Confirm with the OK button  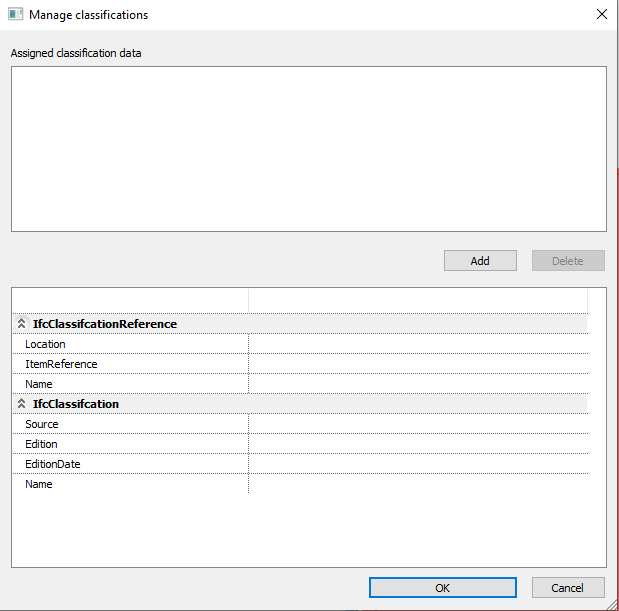click(x=443, y=588)
